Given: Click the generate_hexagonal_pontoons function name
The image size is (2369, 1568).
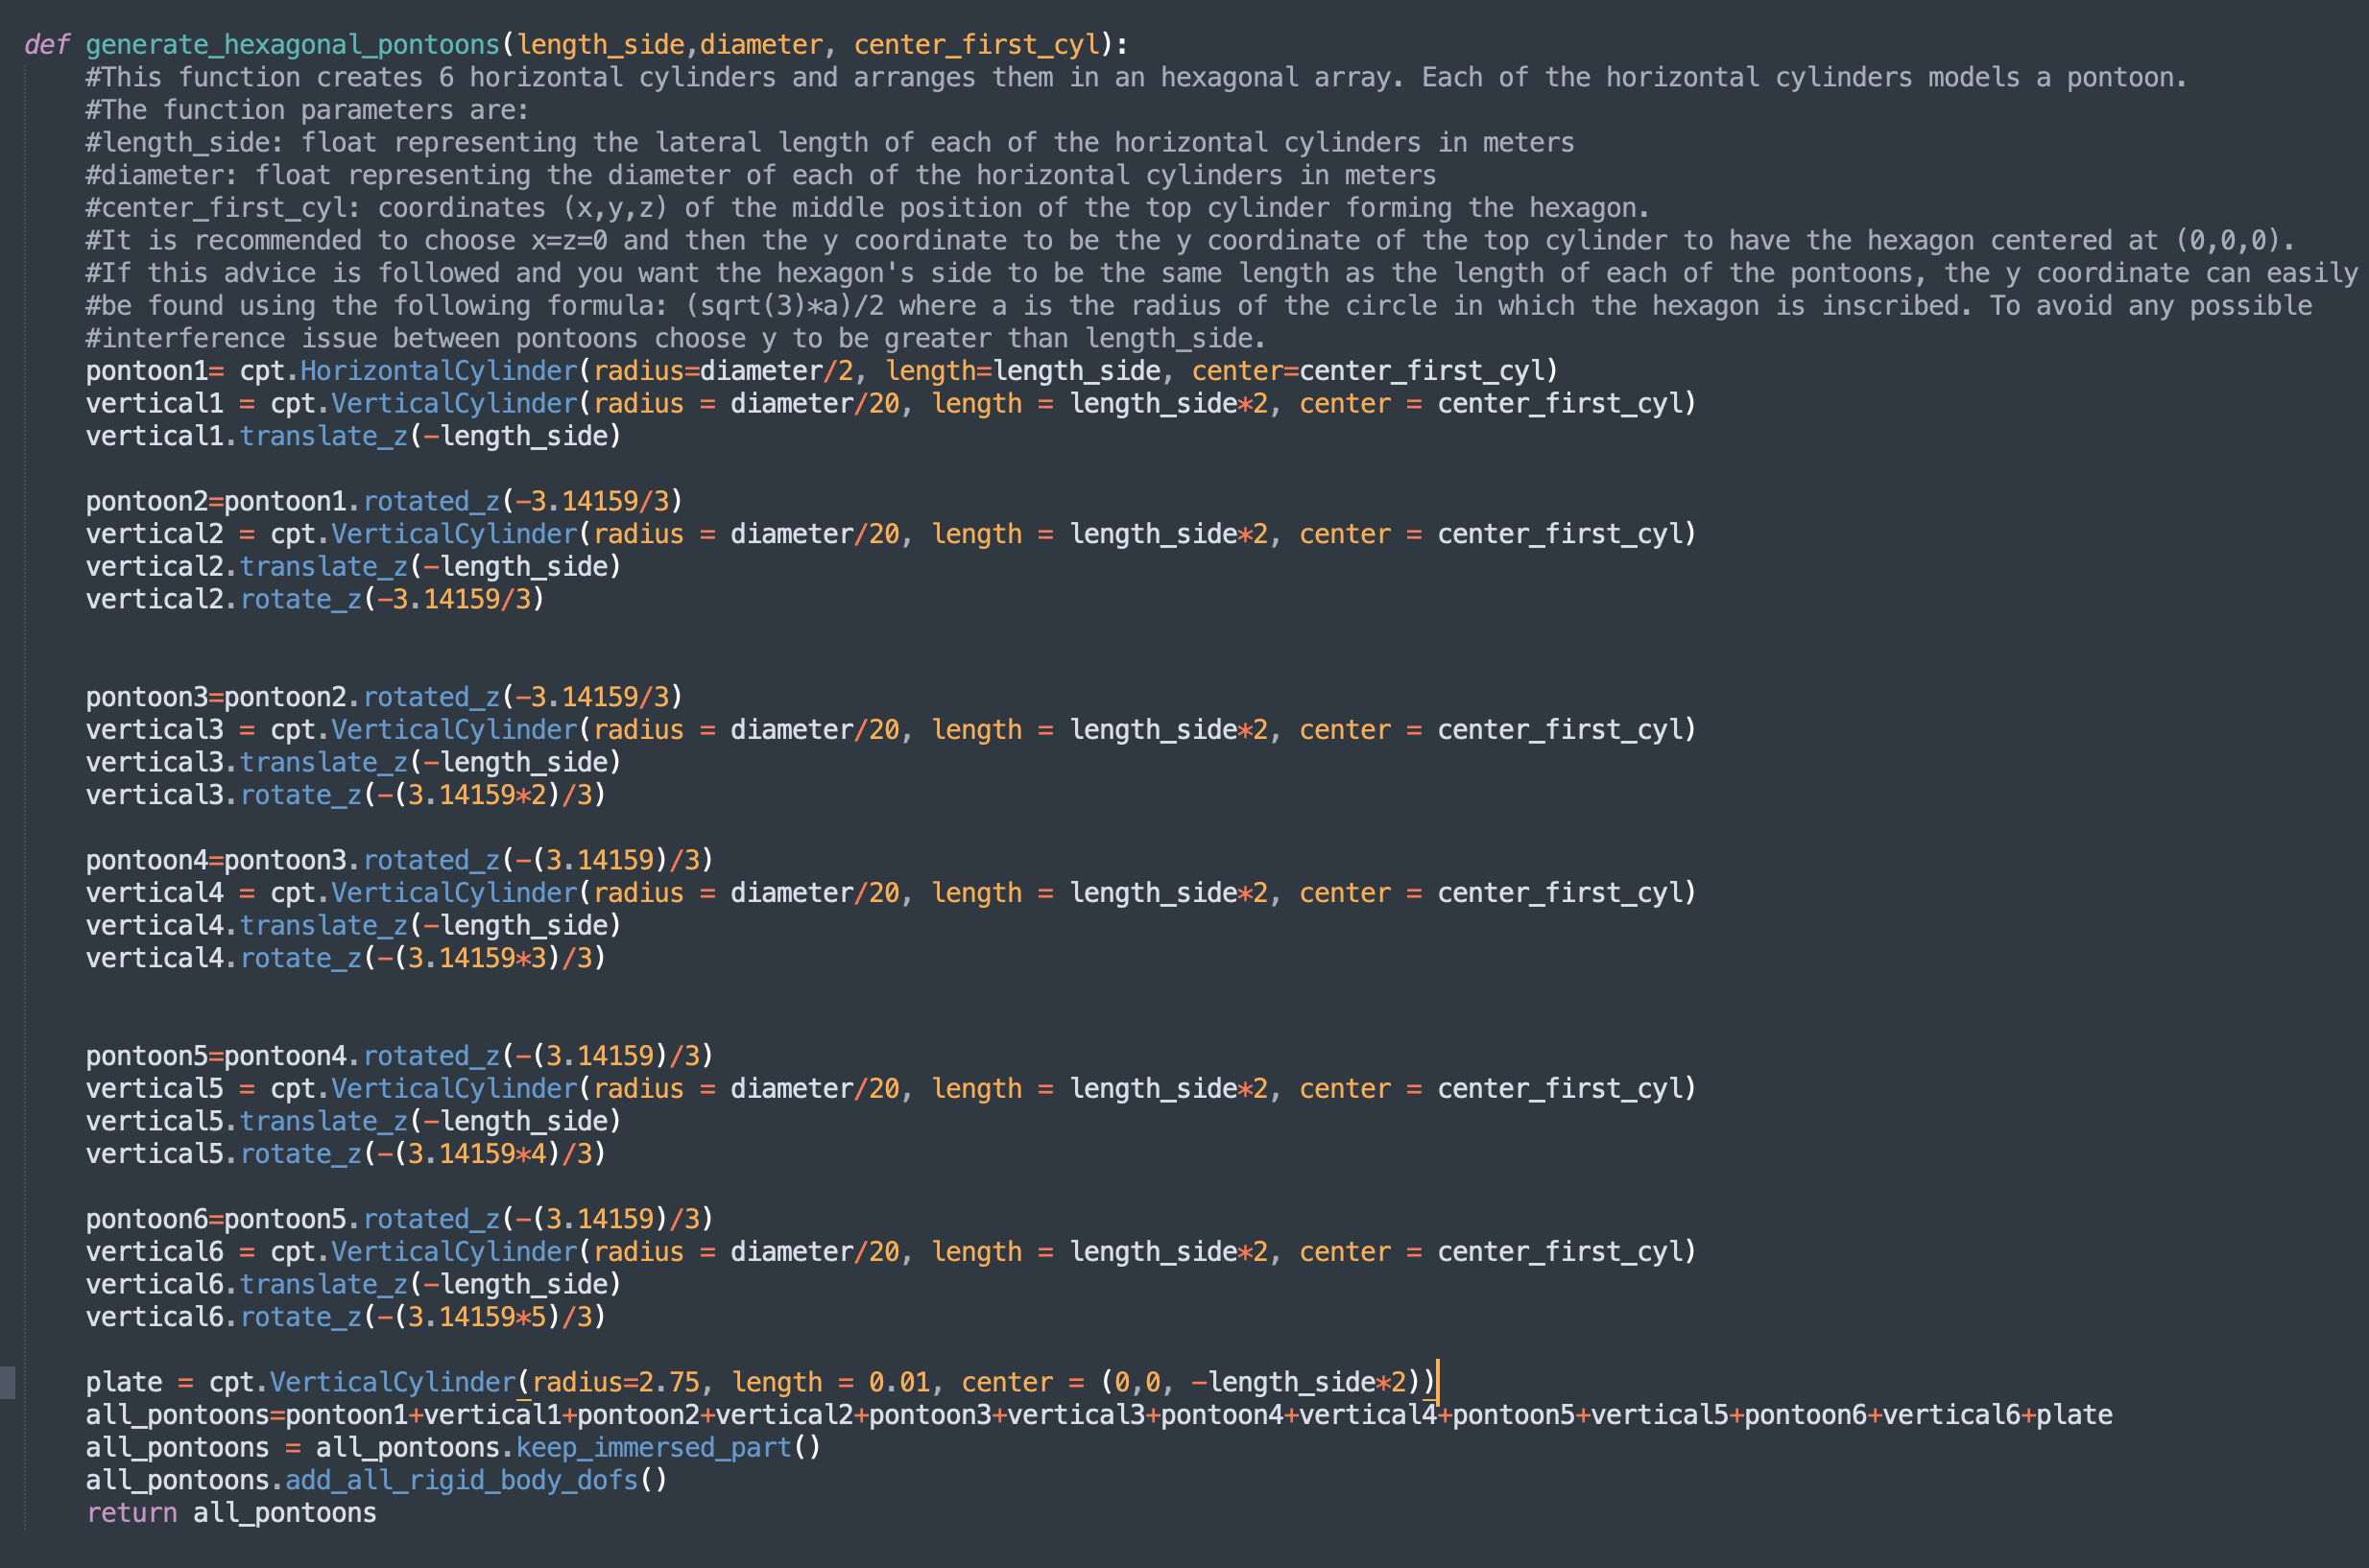Looking at the screenshot, I should [x=292, y=45].
